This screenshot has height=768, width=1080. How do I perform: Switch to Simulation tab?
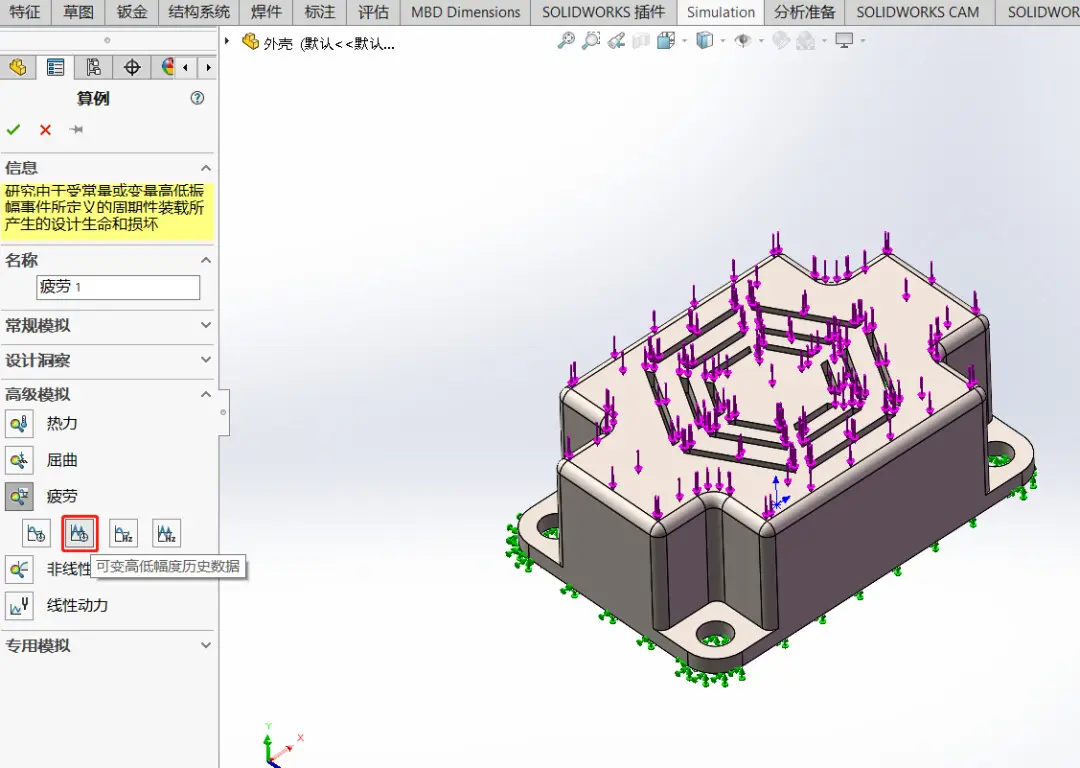[721, 12]
